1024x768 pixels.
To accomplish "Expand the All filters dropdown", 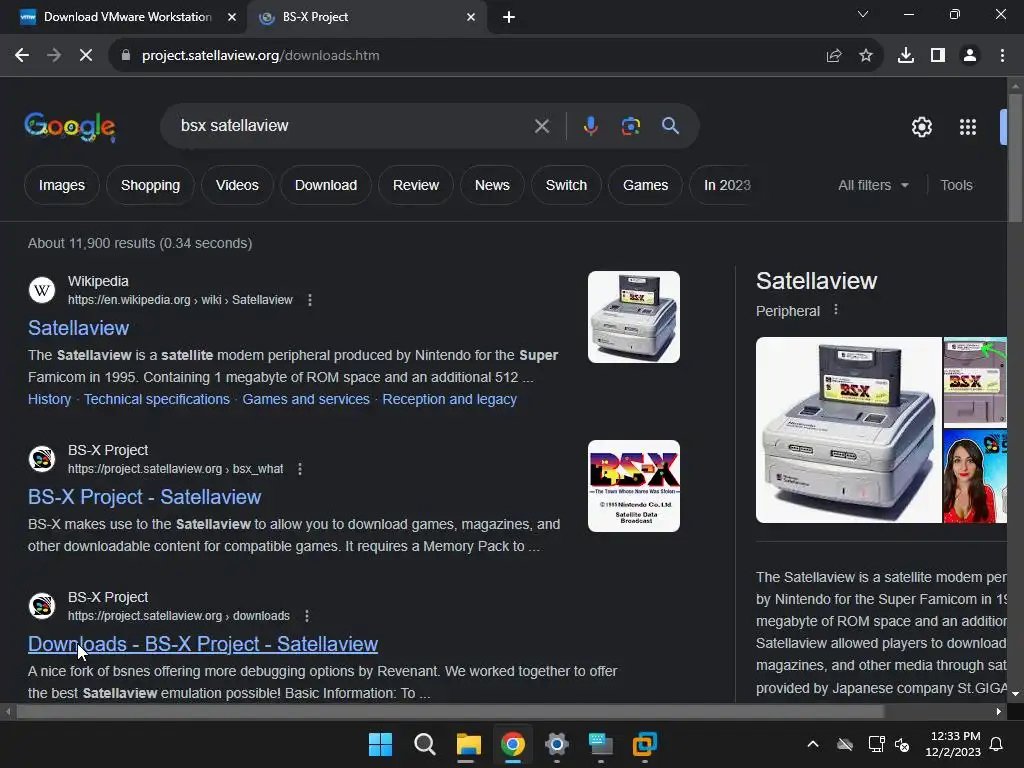I will coord(873,185).
